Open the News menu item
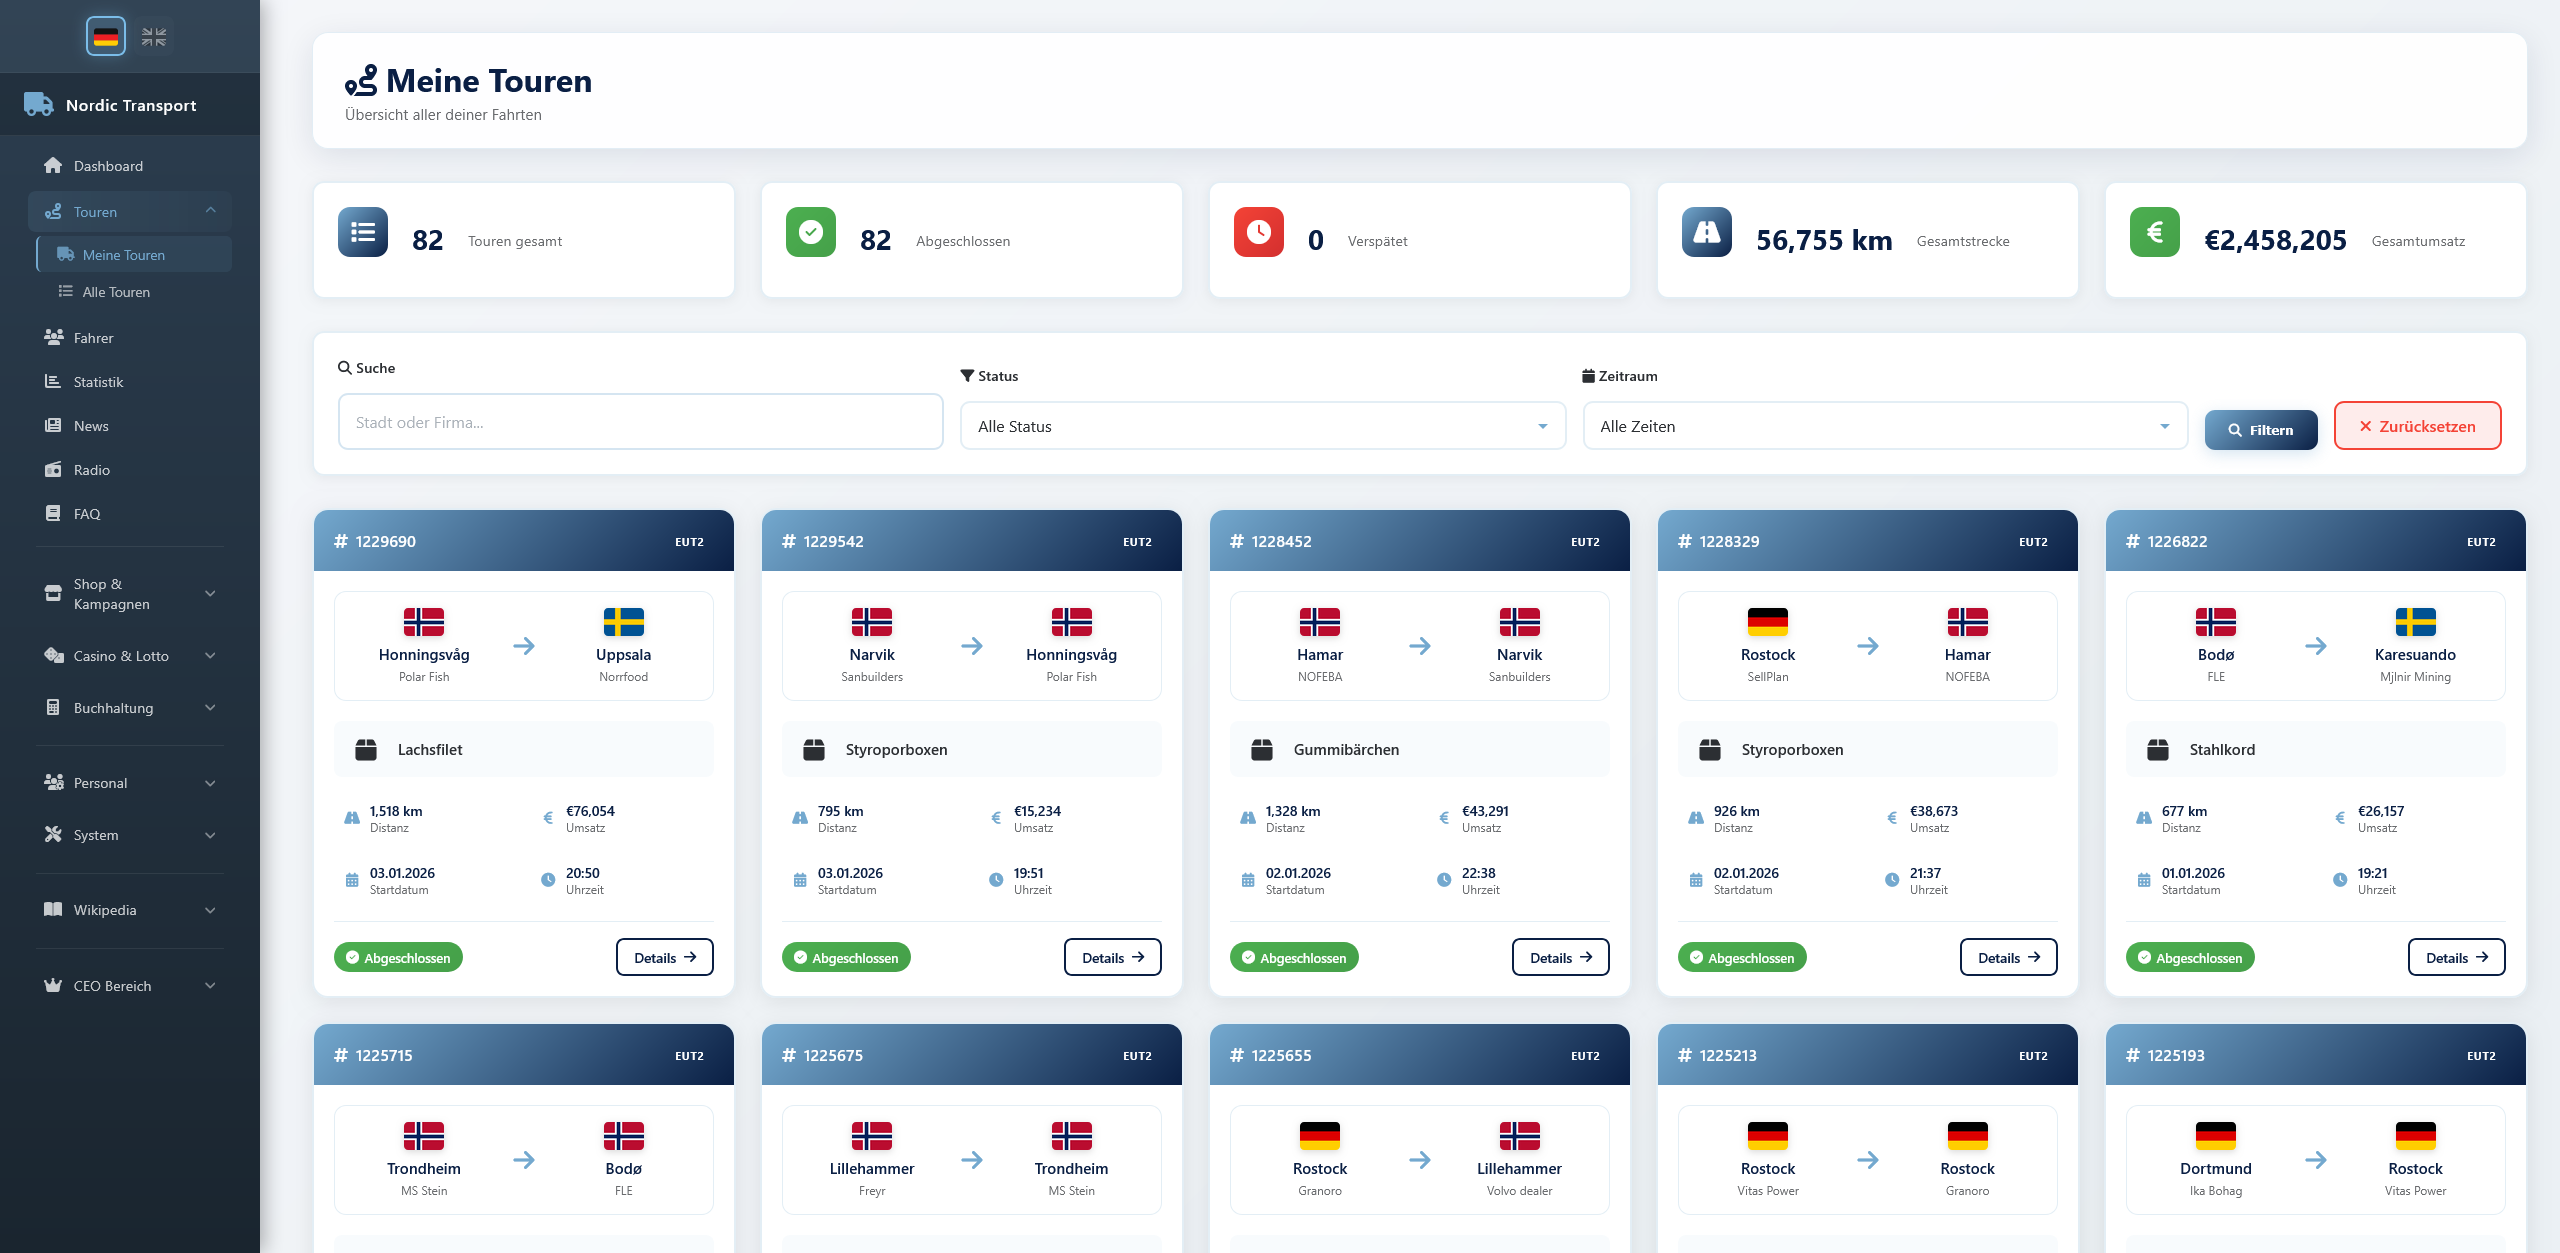The image size is (2560, 1253). (x=91, y=426)
